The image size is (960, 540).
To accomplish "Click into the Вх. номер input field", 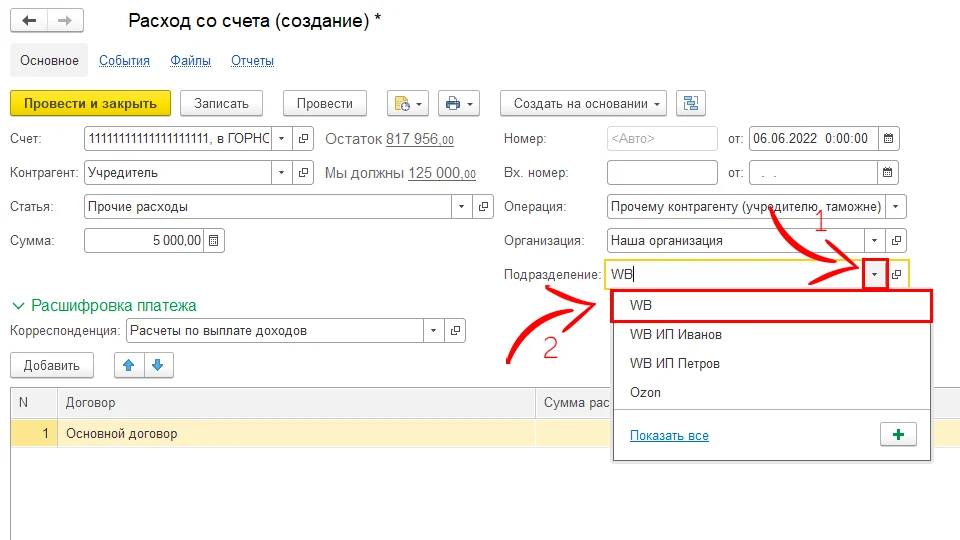I will click(661, 173).
